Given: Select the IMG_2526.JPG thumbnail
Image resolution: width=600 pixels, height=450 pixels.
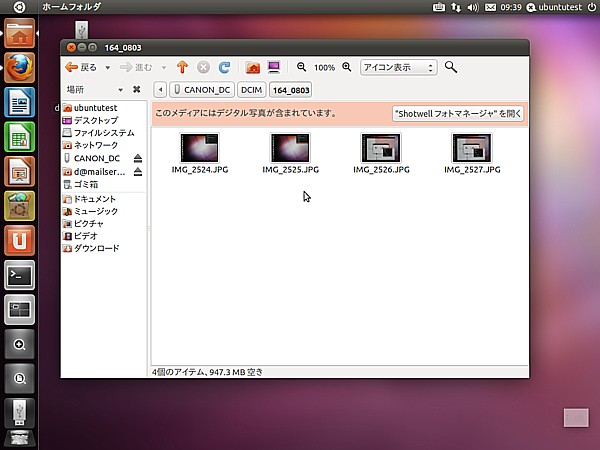Looking at the screenshot, I should (x=381, y=148).
